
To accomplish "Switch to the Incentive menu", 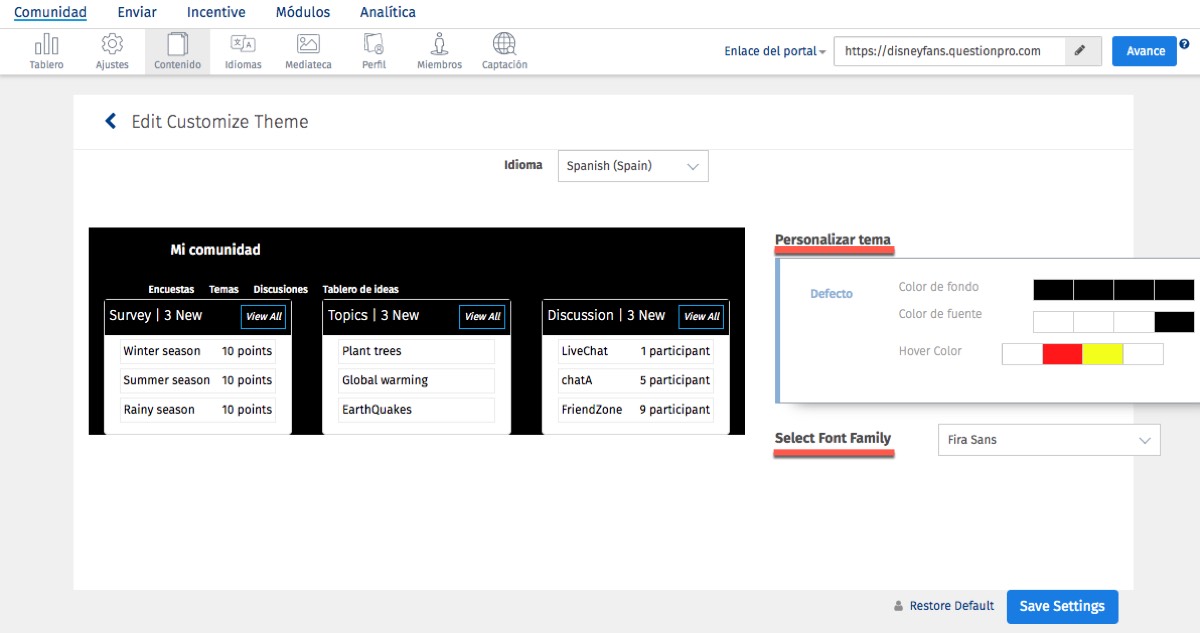I will (216, 13).
